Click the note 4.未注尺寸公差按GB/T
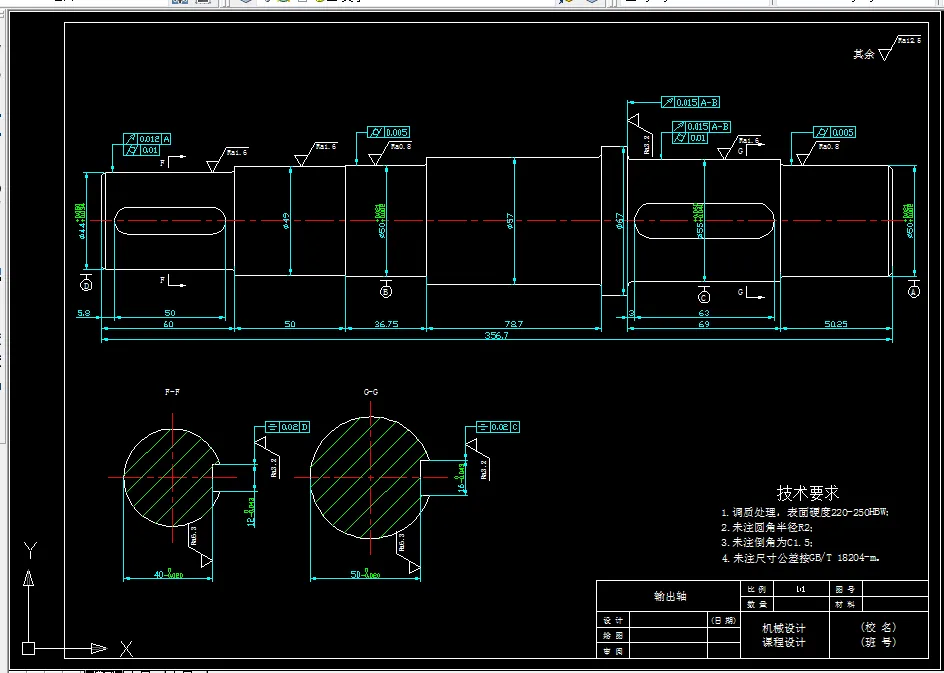 coord(801,558)
